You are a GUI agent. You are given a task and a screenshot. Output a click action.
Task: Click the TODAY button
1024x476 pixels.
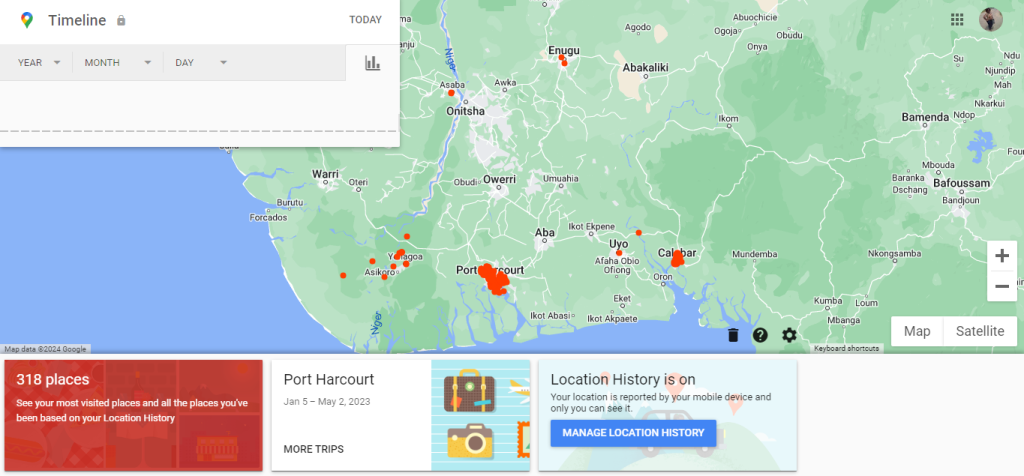tap(365, 20)
